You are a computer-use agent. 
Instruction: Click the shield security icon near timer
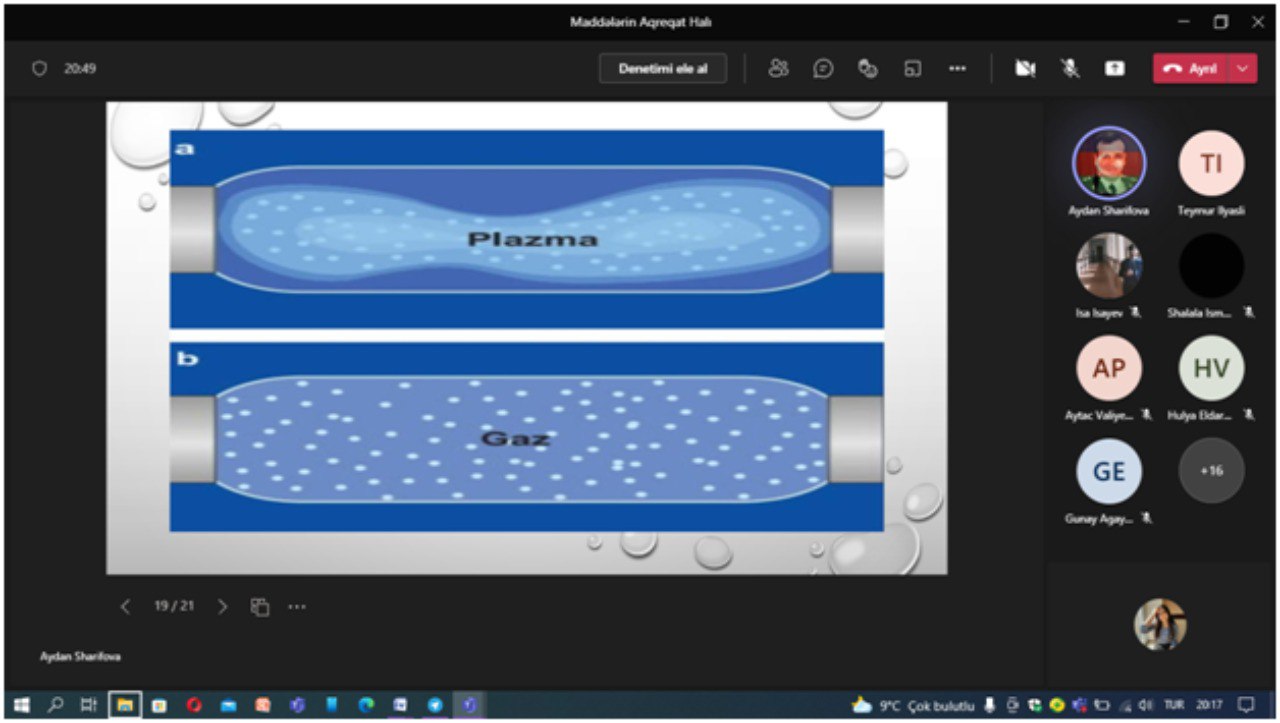[40, 69]
